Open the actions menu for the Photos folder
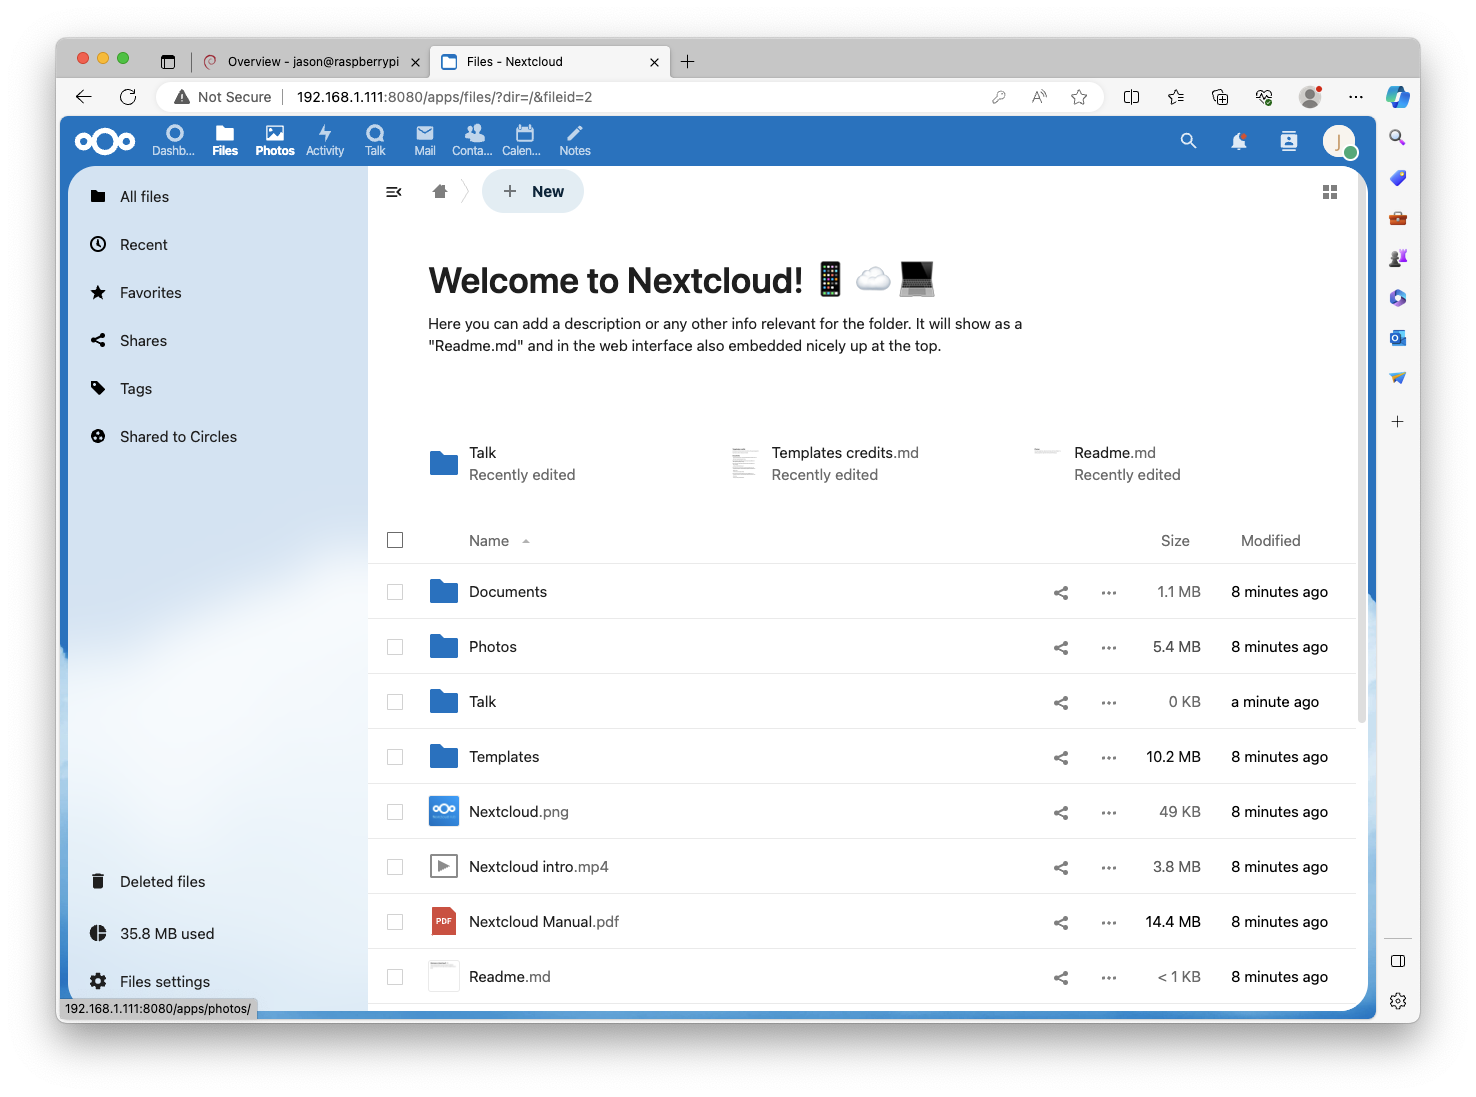This screenshot has width=1476, height=1097. 1108,647
